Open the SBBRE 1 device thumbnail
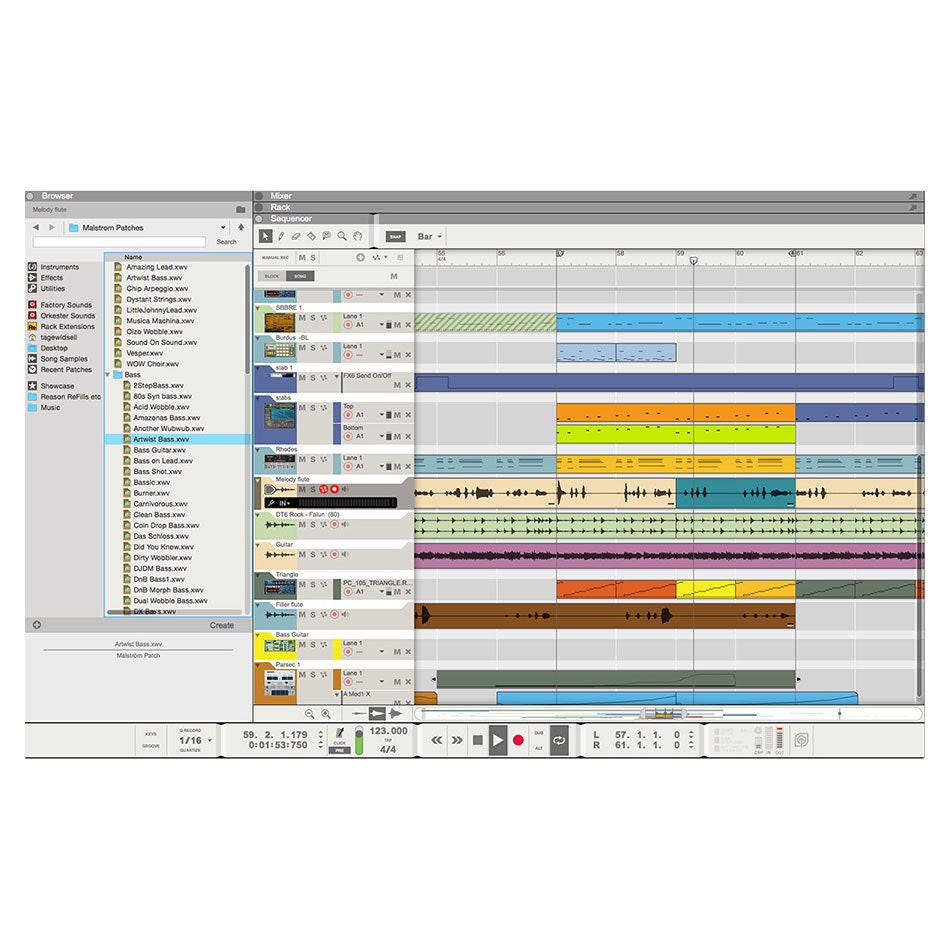950x950 pixels. tap(280, 322)
